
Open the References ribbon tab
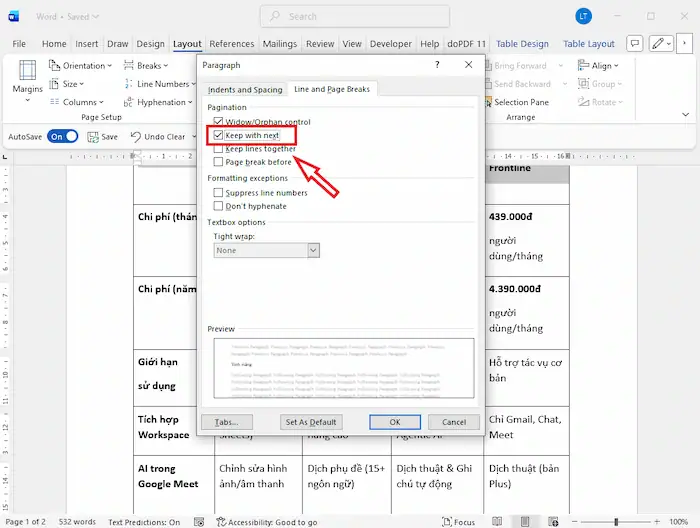pyautogui.click(x=231, y=44)
